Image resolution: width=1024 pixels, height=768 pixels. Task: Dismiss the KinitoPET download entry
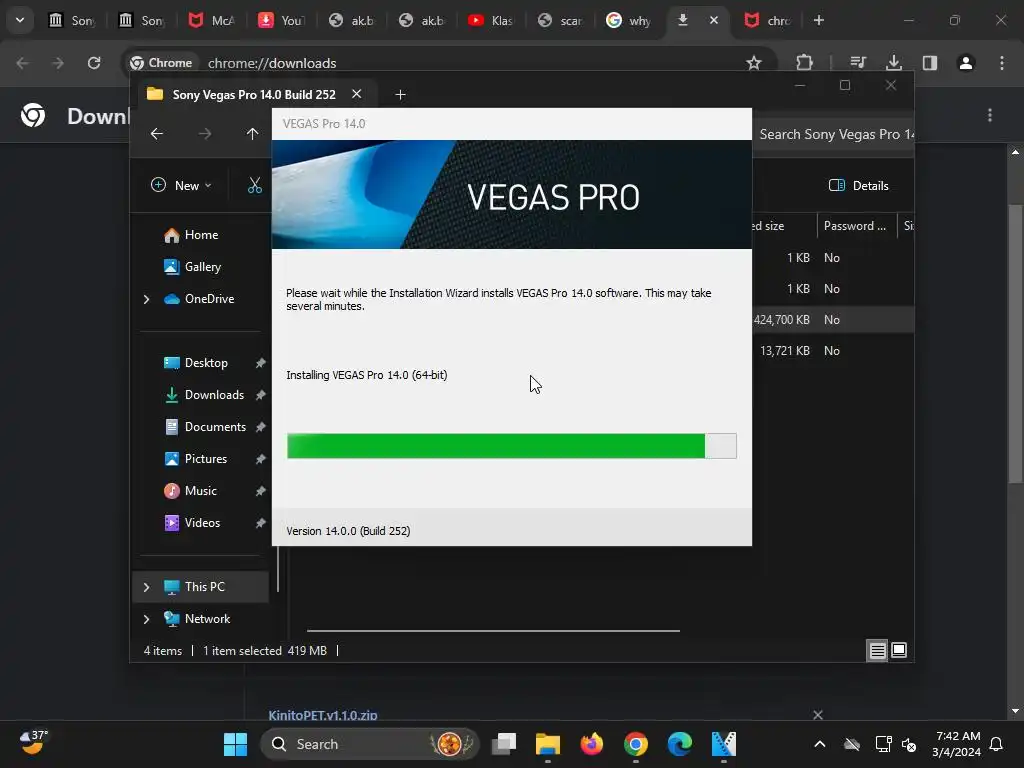tap(818, 715)
